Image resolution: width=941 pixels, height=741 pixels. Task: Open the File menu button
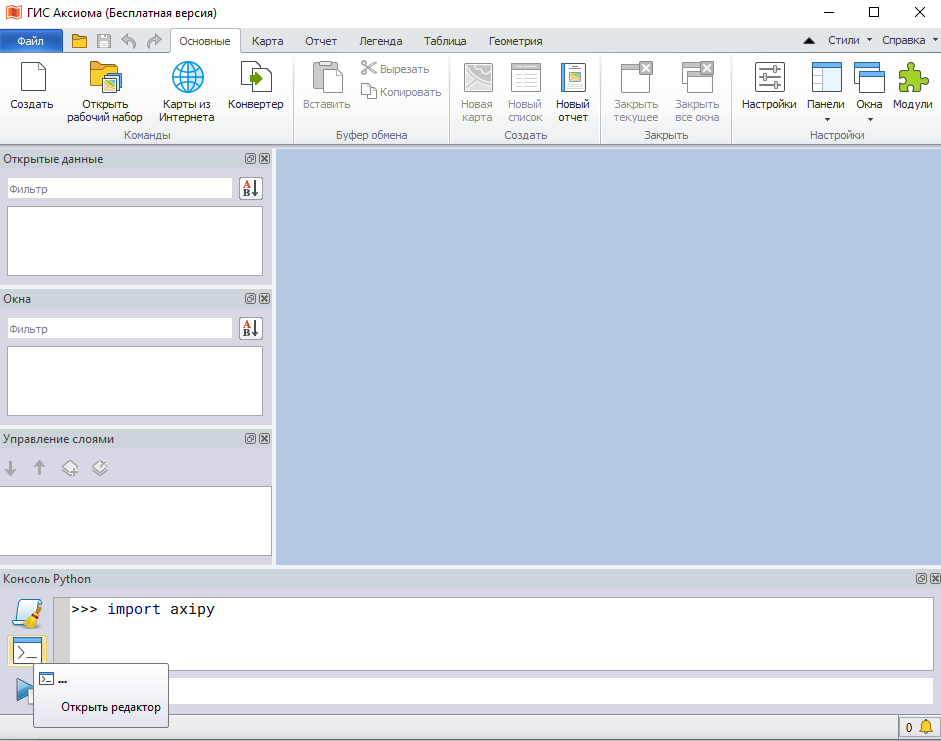[30, 41]
